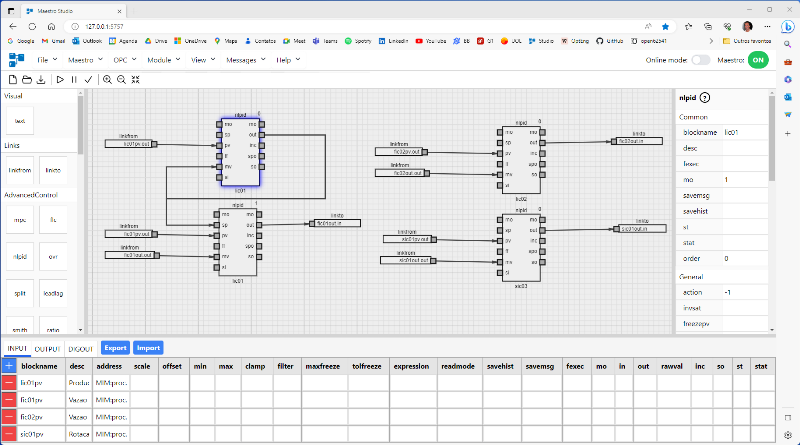Click the download/save toolbar icon
Viewport: 800px width, 445px height.
point(41,80)
